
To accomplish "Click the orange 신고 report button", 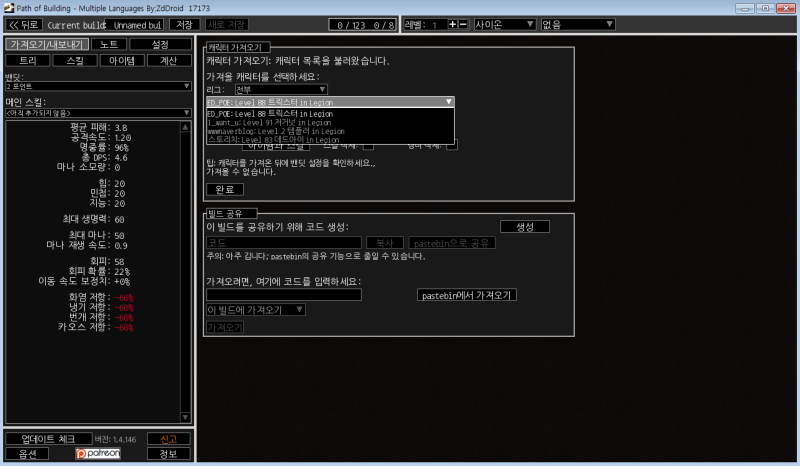I will coord(168,439).
